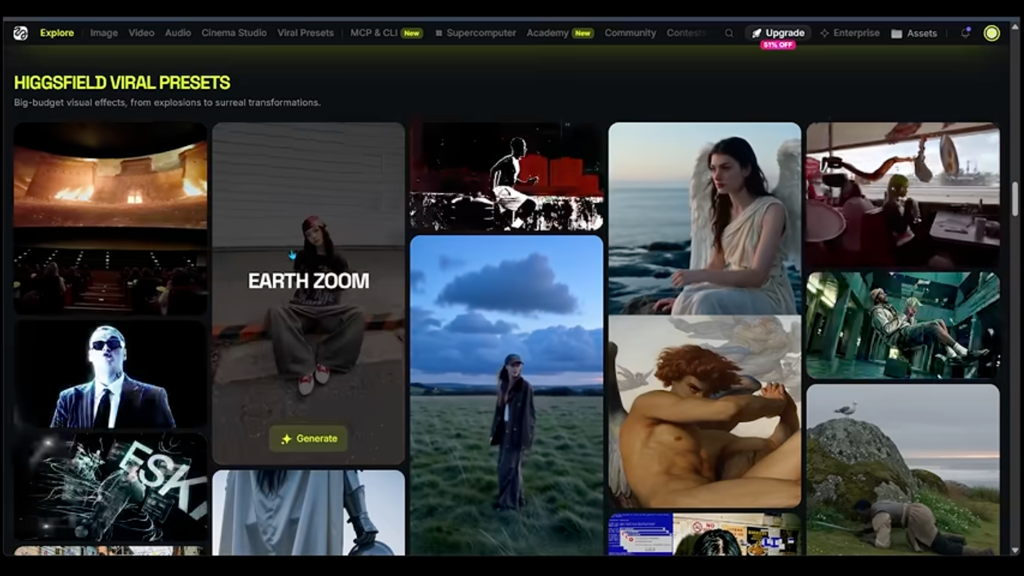Open the Video menu item

tap(141, 33)
